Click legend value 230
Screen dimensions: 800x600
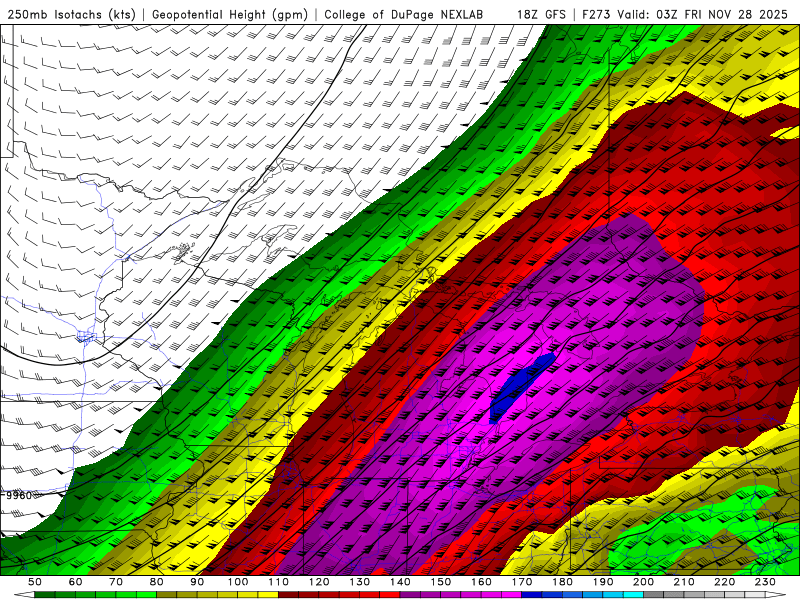(765, 582)
